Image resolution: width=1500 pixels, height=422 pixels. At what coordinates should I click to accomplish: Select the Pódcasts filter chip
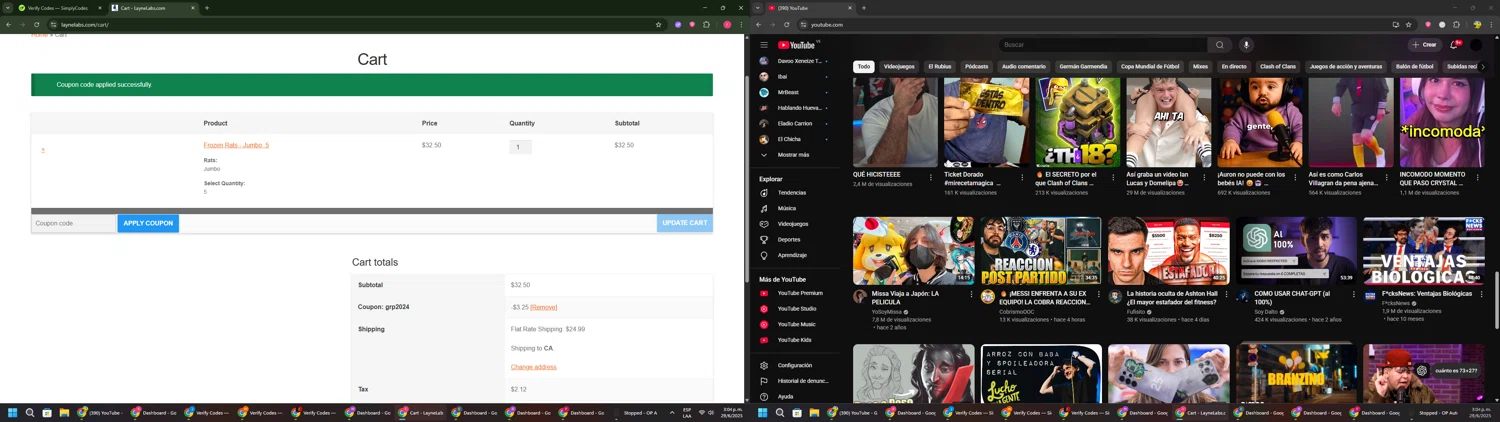coord(977,67)
